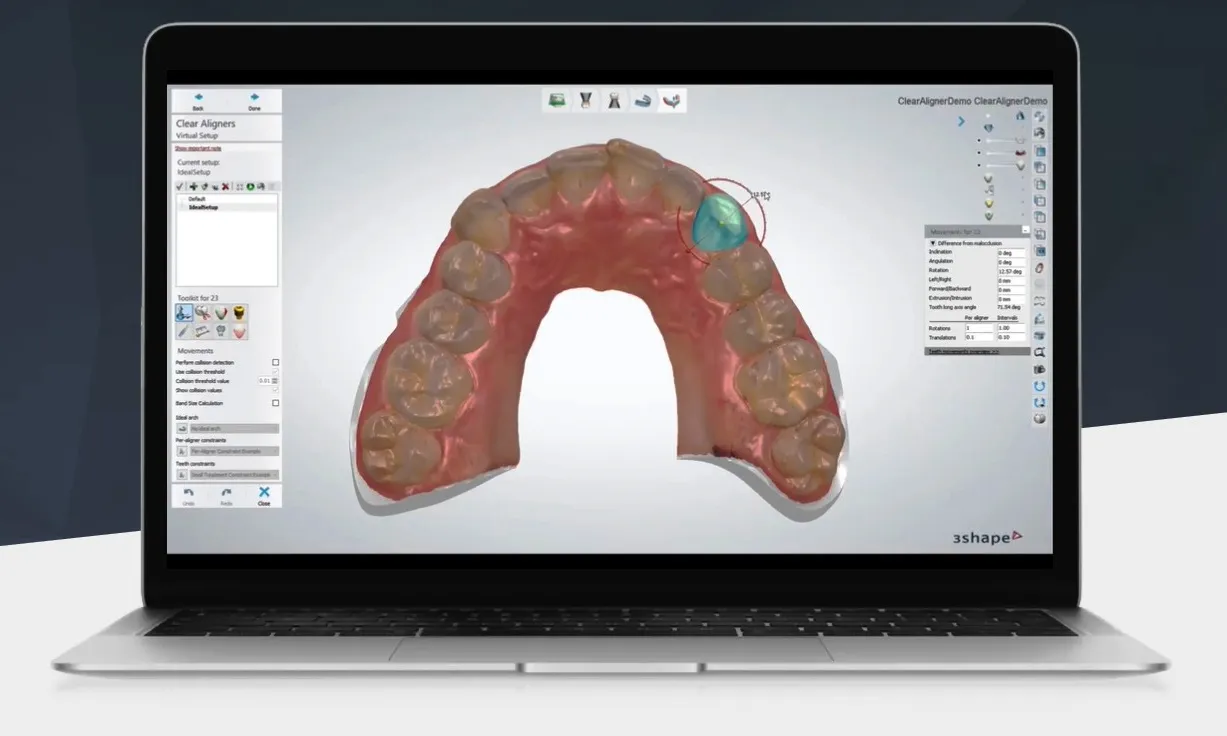Select the pink gum tool in Toolkit
Viewport: 1227px width, 736px height.
pos(240,331)
